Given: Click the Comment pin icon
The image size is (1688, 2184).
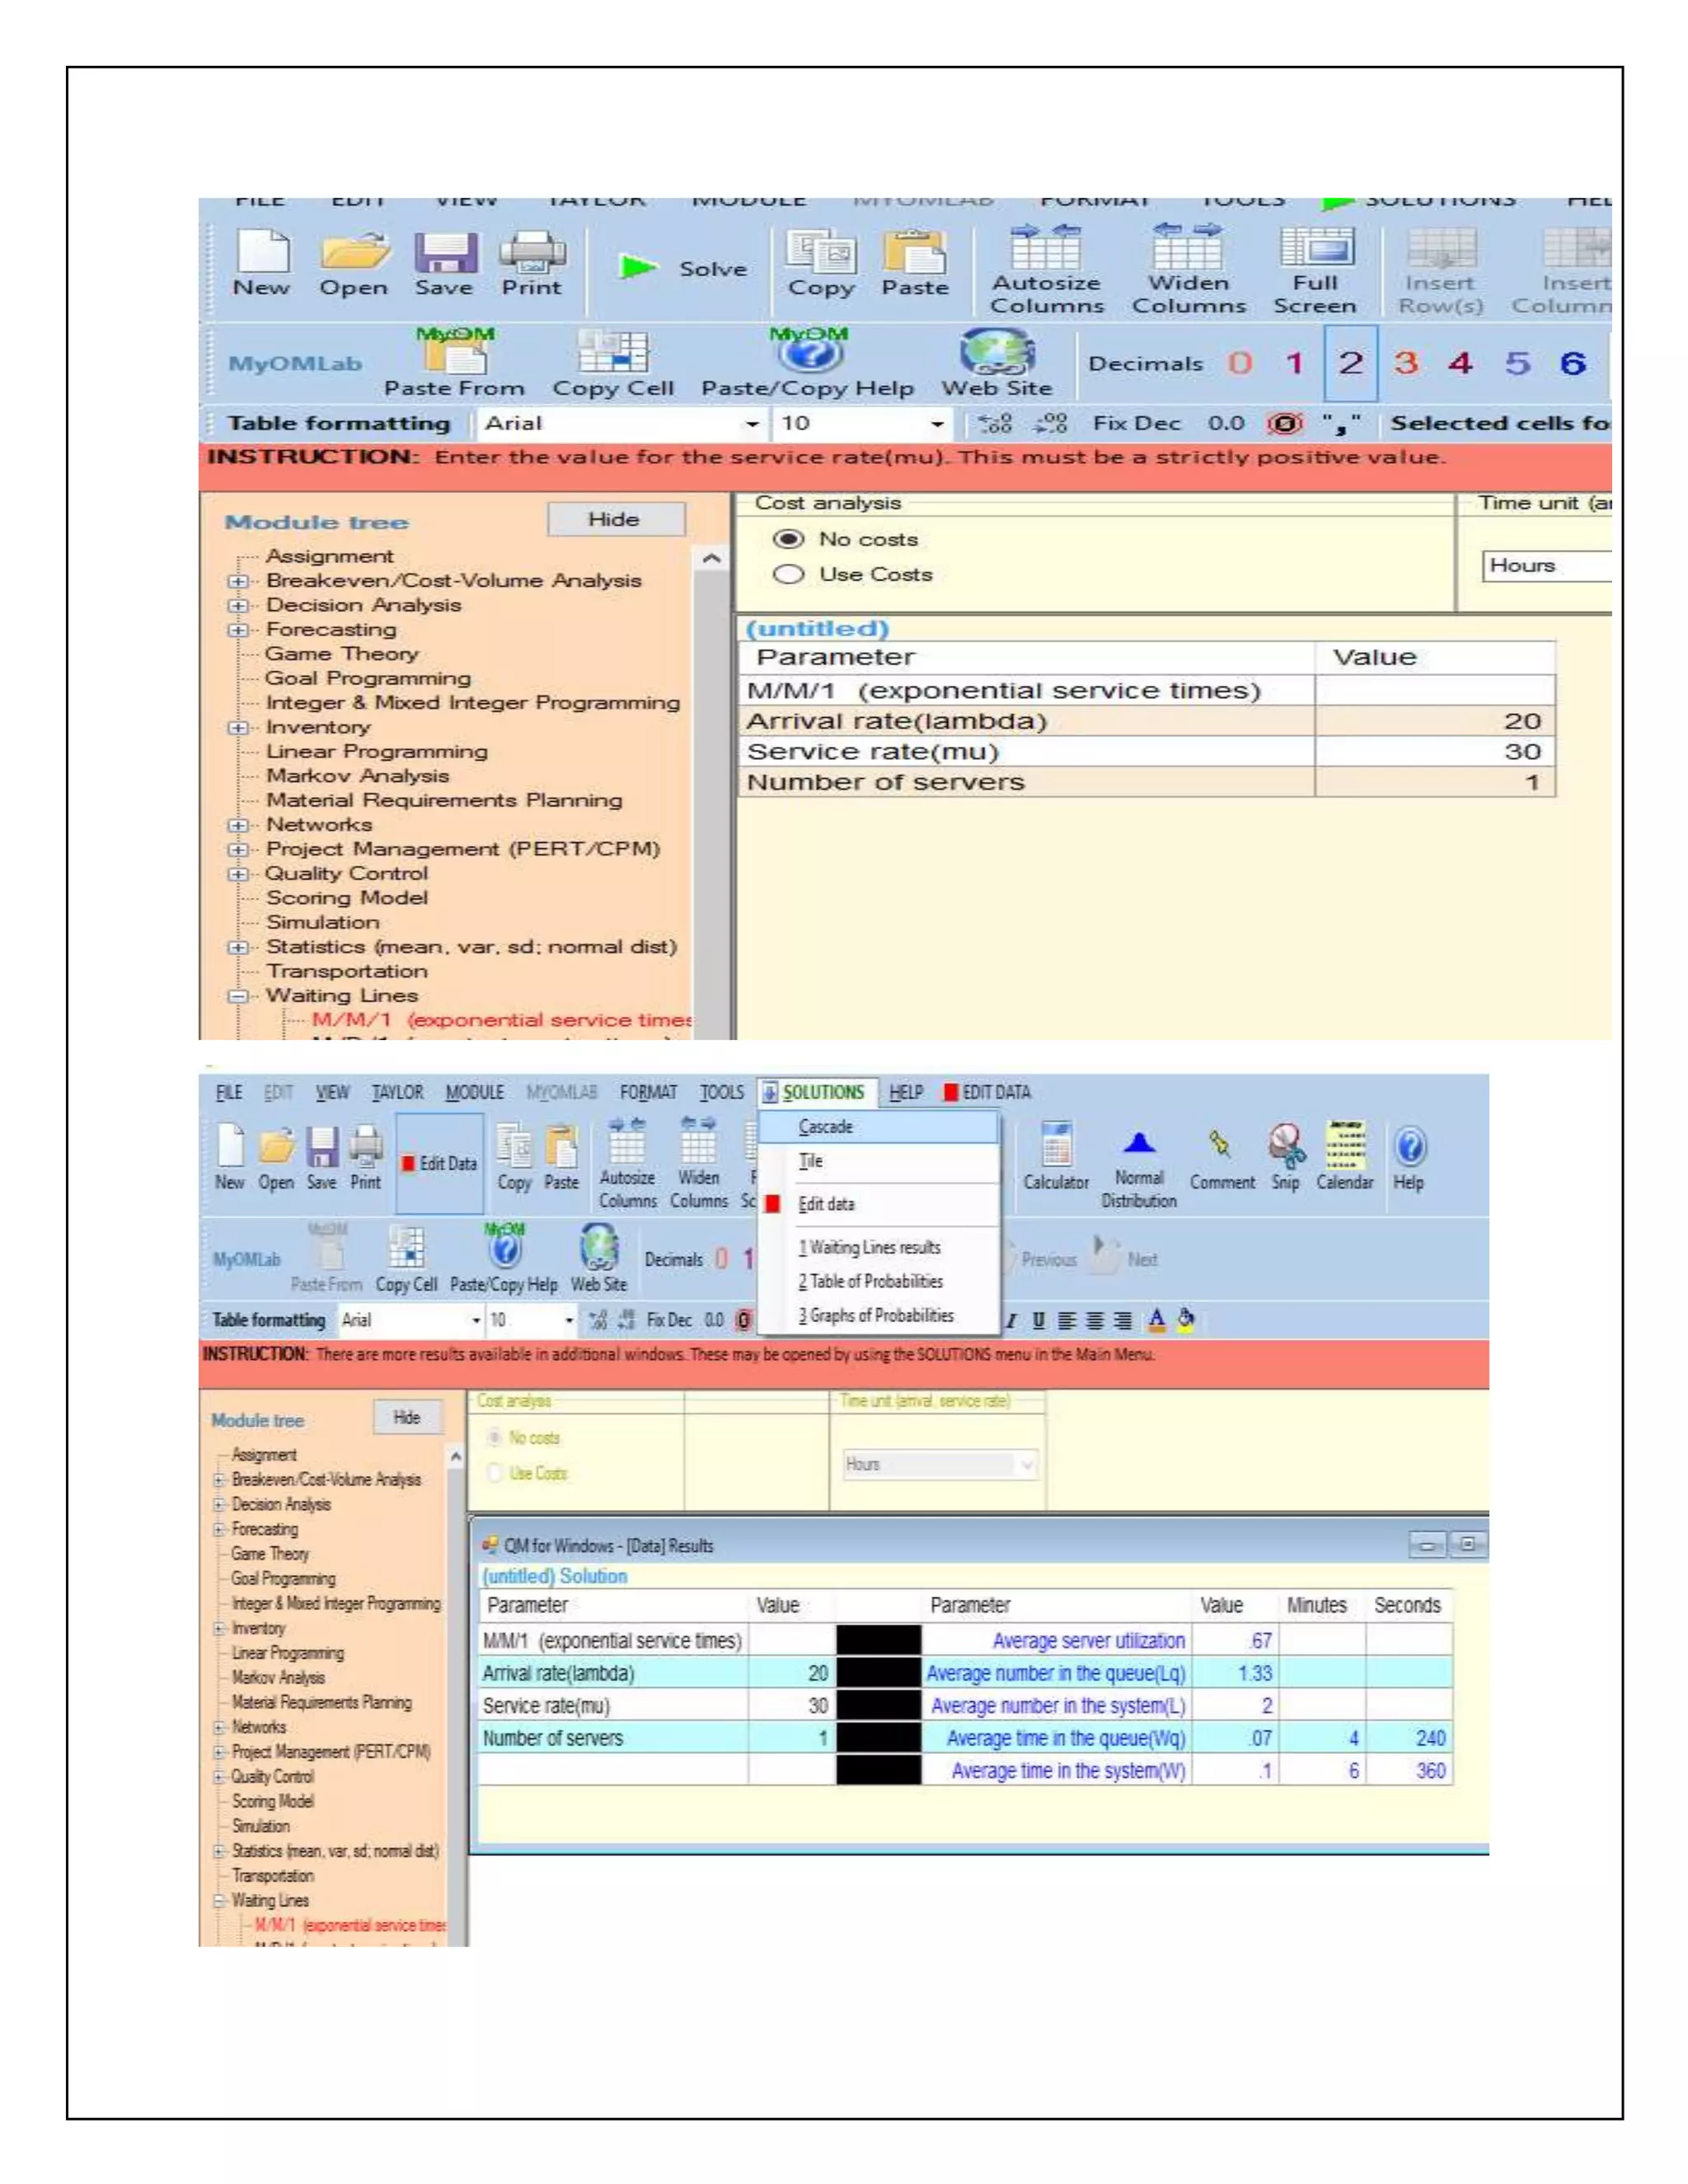Looking at the screenshot, I should click(1220, 1145).
